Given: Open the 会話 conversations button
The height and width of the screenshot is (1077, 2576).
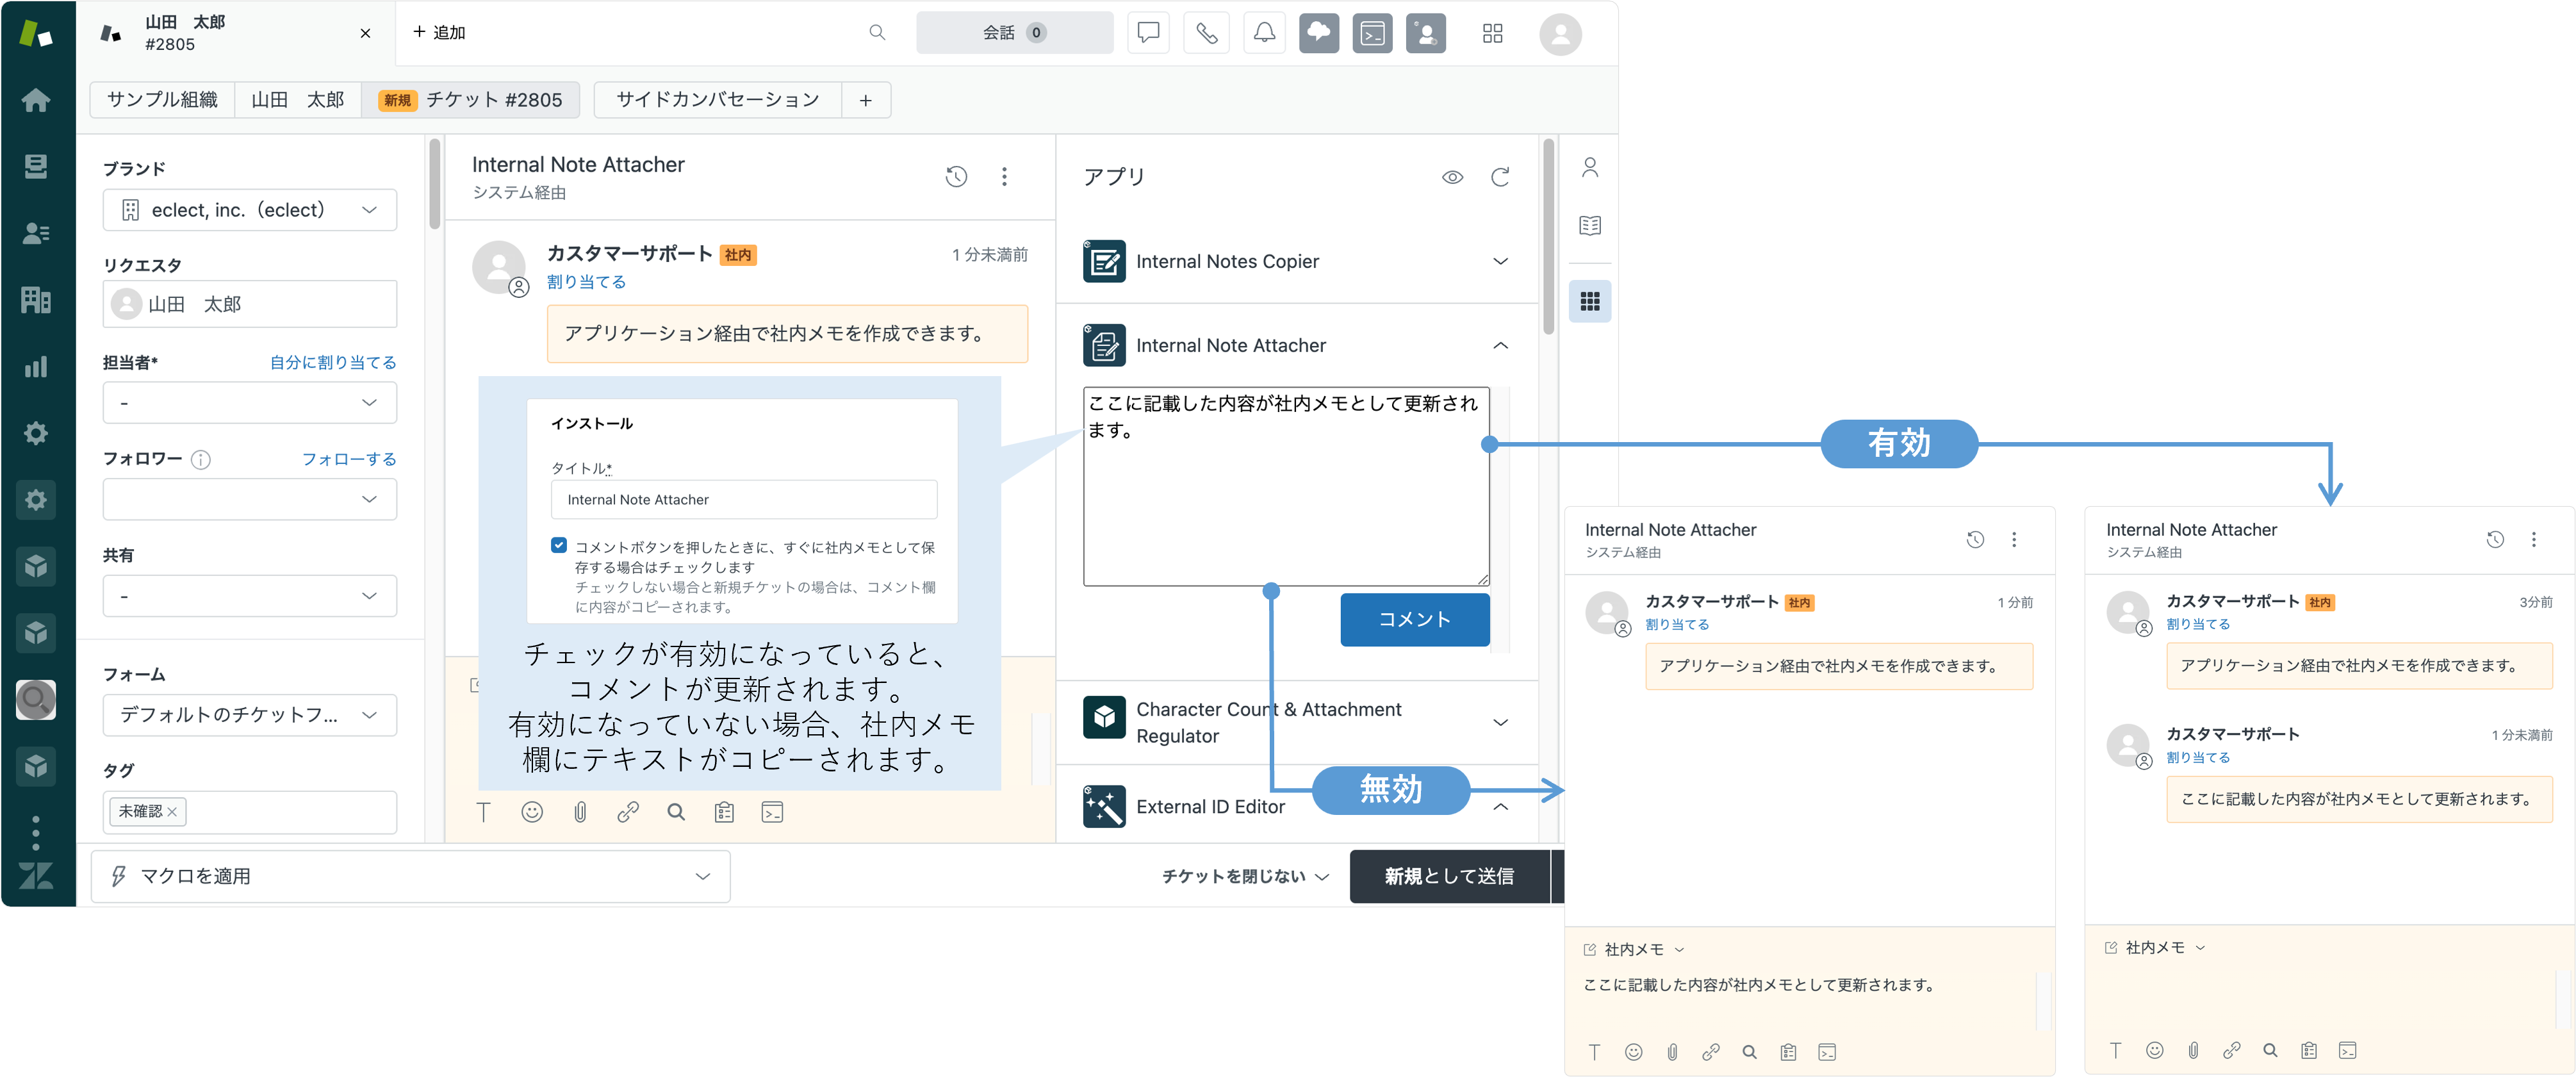Looking at the screenshot, I should [1015, 32].
